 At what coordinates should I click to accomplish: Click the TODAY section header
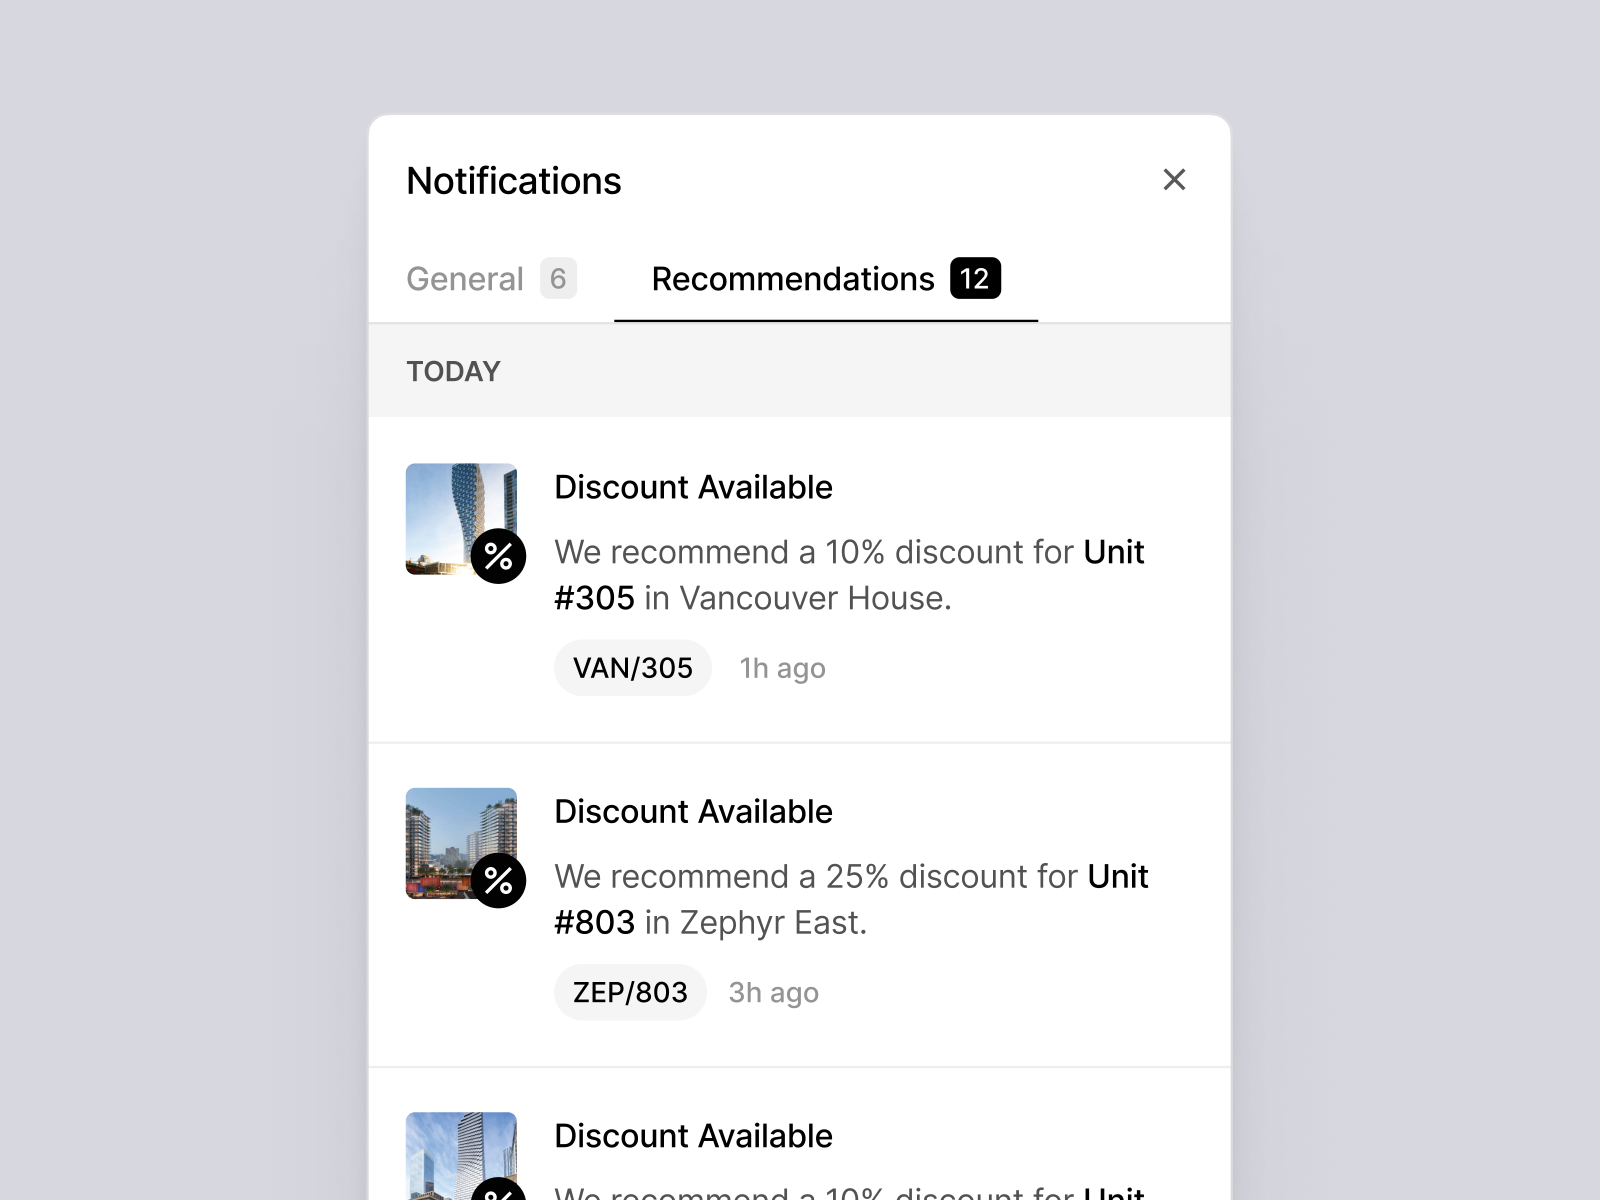[x=454, y=371]
